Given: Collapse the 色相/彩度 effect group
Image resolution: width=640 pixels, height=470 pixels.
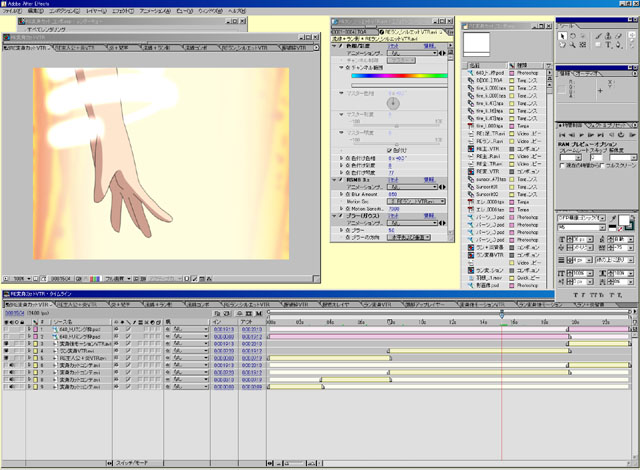Looking at the screenshot, I should tap(334, 46).
